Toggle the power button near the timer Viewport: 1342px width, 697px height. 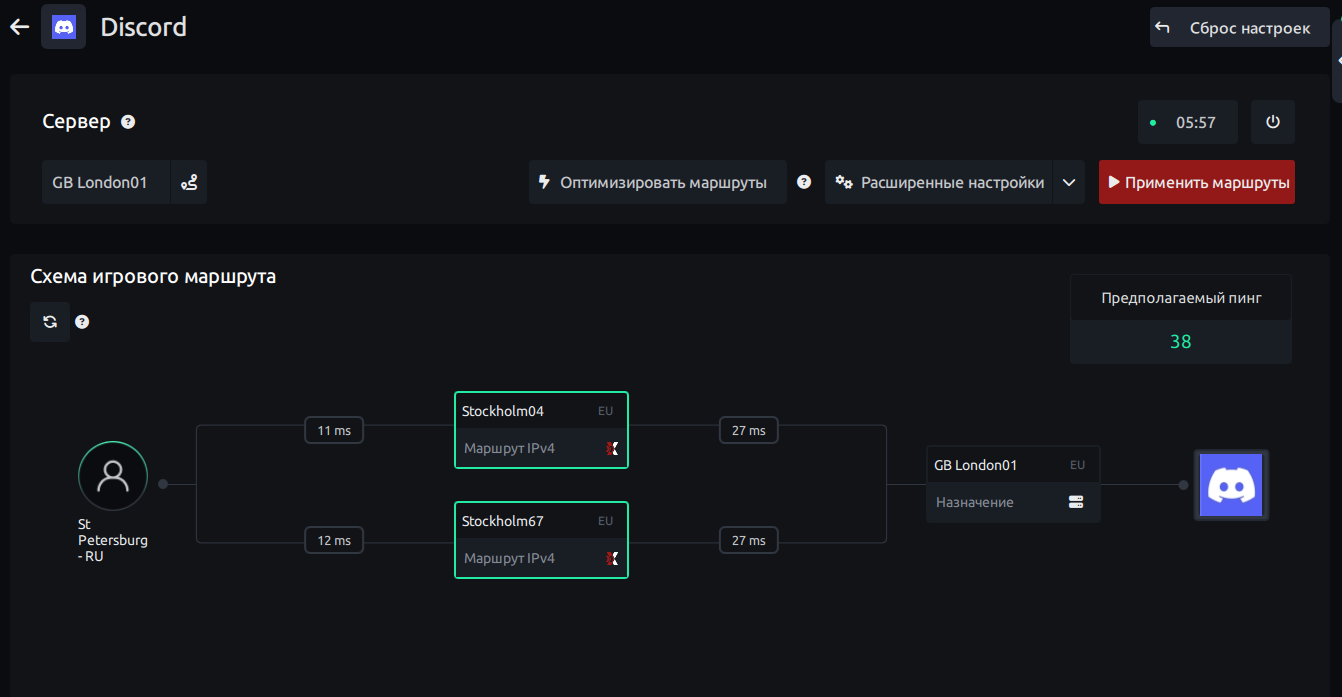click(1273, 122)
